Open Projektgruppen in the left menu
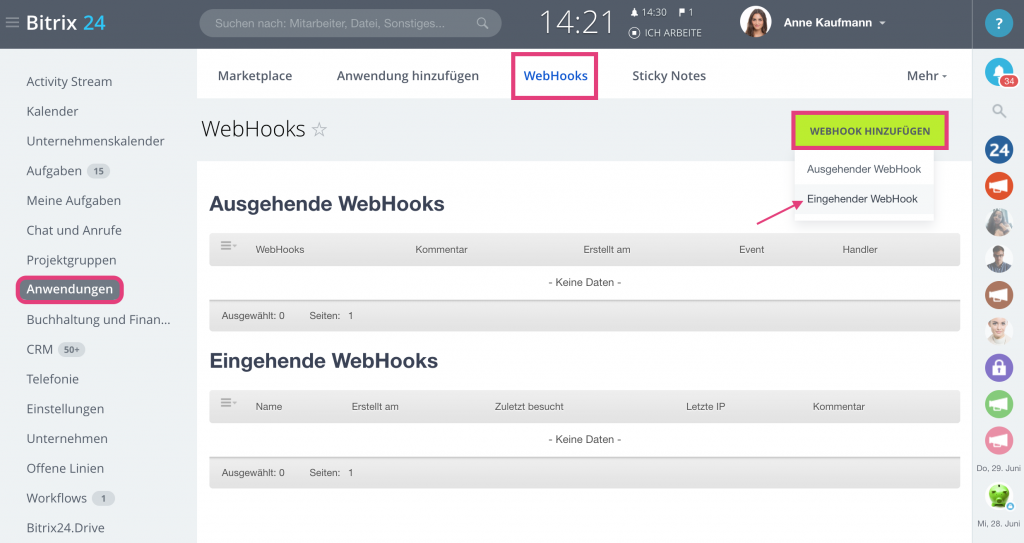Viewport: 1024px width, 543px height. point(71,260)
